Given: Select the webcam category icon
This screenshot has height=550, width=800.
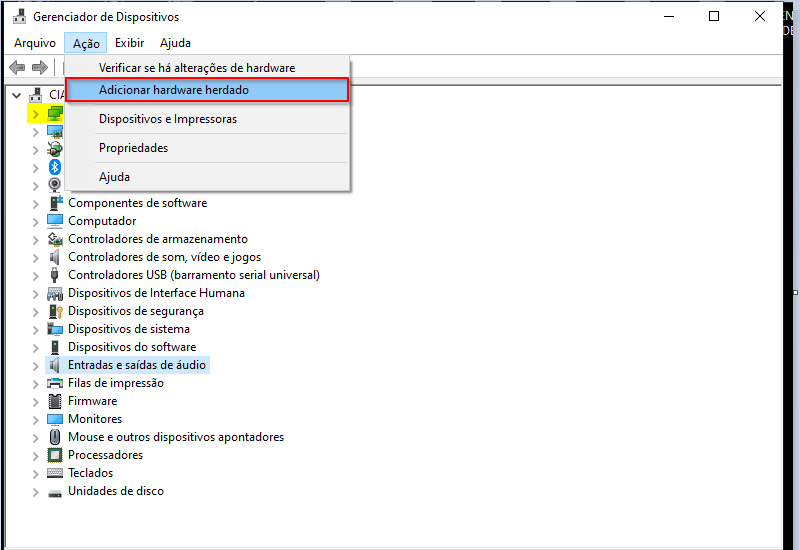Looking at the screenshot, I should pos(55,185).
